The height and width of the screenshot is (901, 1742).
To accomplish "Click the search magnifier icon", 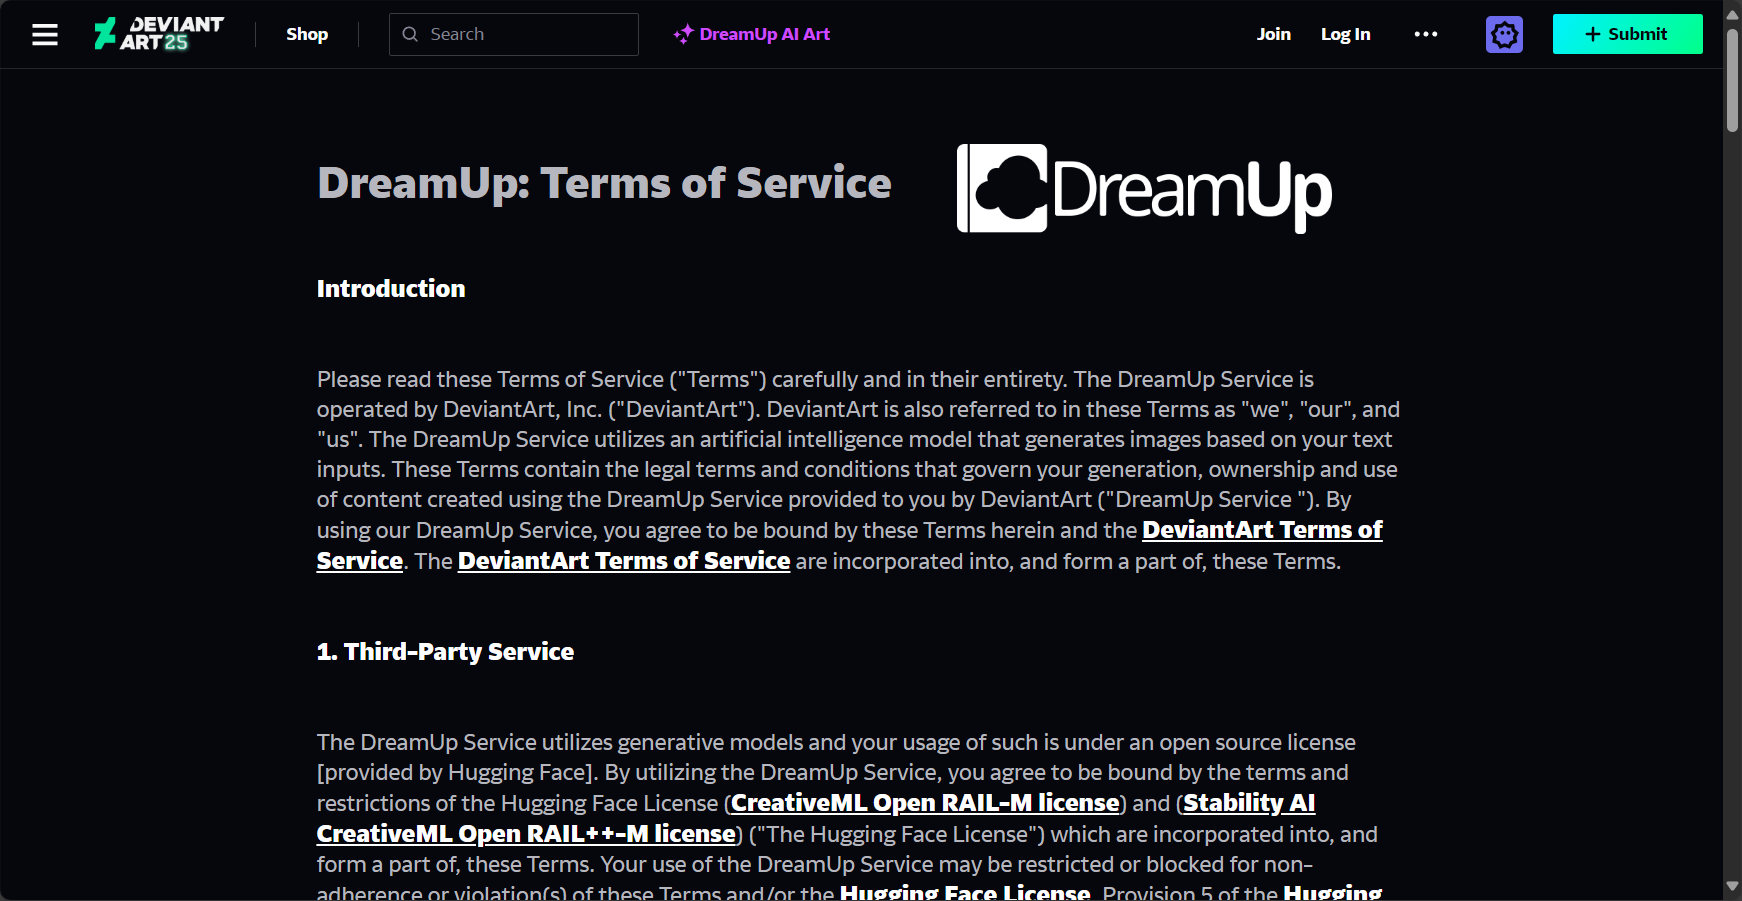I will coord(410,34).
